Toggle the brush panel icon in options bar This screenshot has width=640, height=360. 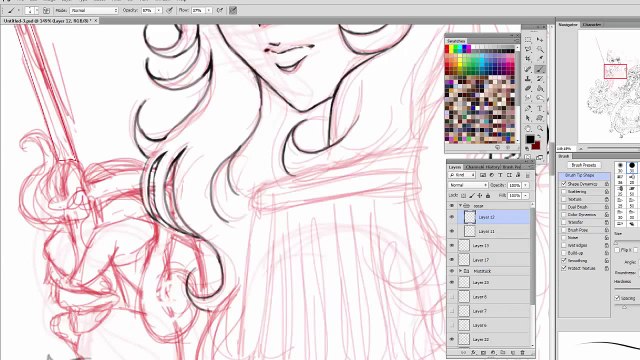point(47,10)
